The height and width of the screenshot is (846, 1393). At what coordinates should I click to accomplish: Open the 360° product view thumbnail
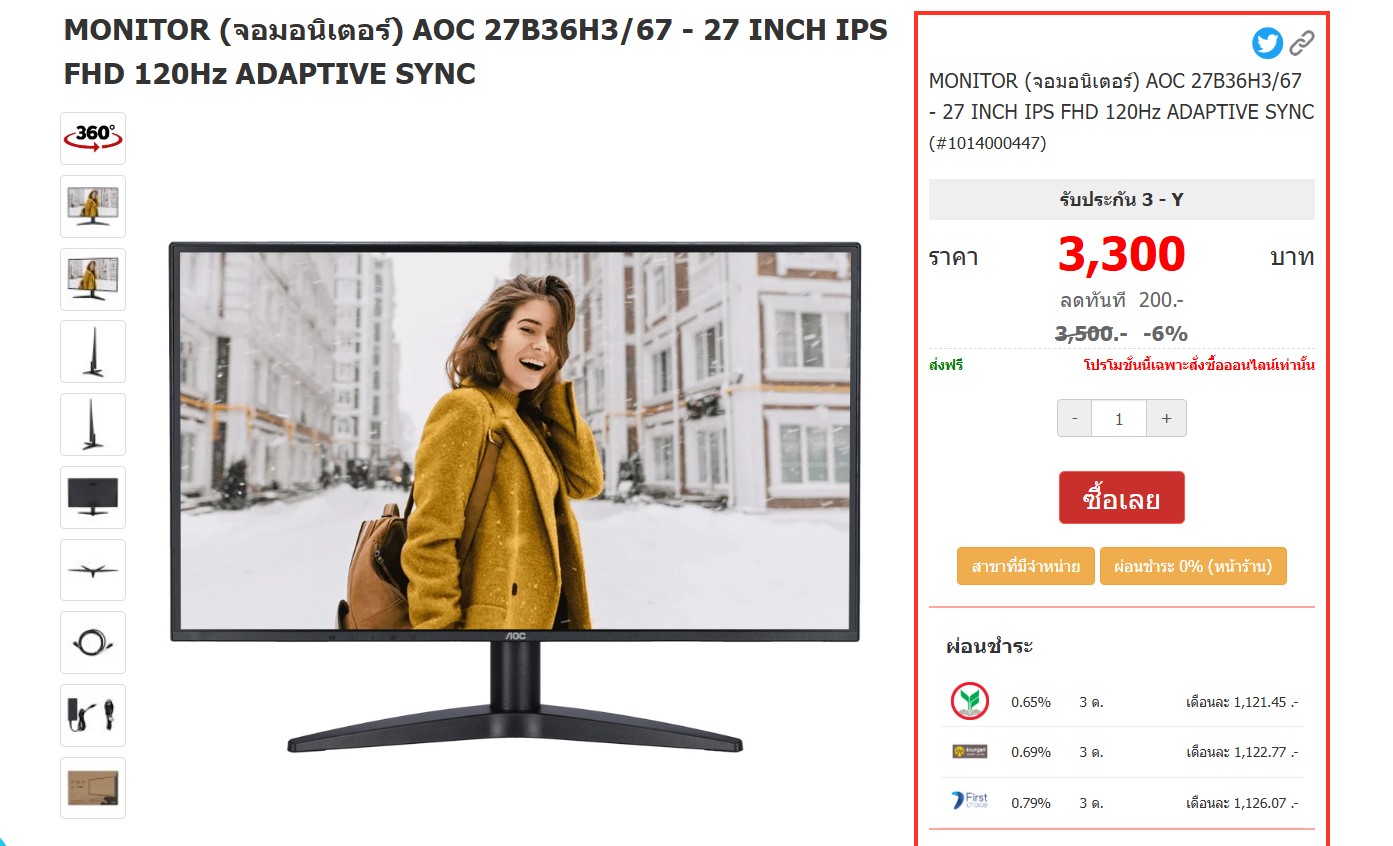pyautogui.click(x=93, y=138)
